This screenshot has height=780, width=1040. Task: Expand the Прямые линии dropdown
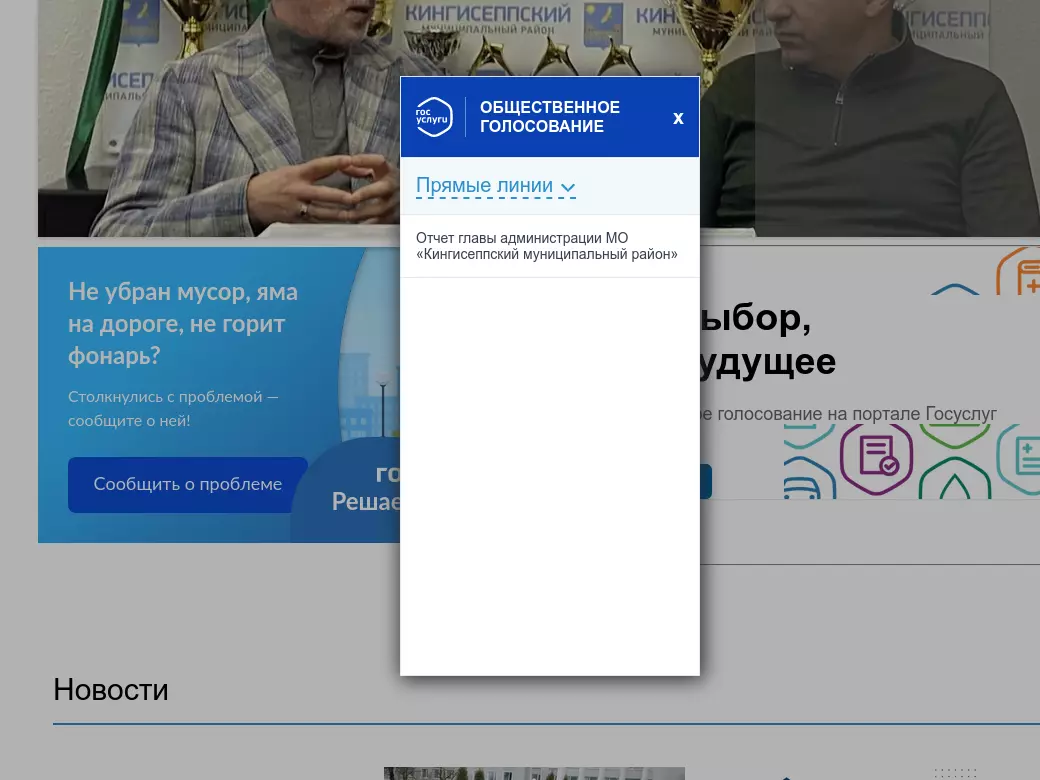495,186
